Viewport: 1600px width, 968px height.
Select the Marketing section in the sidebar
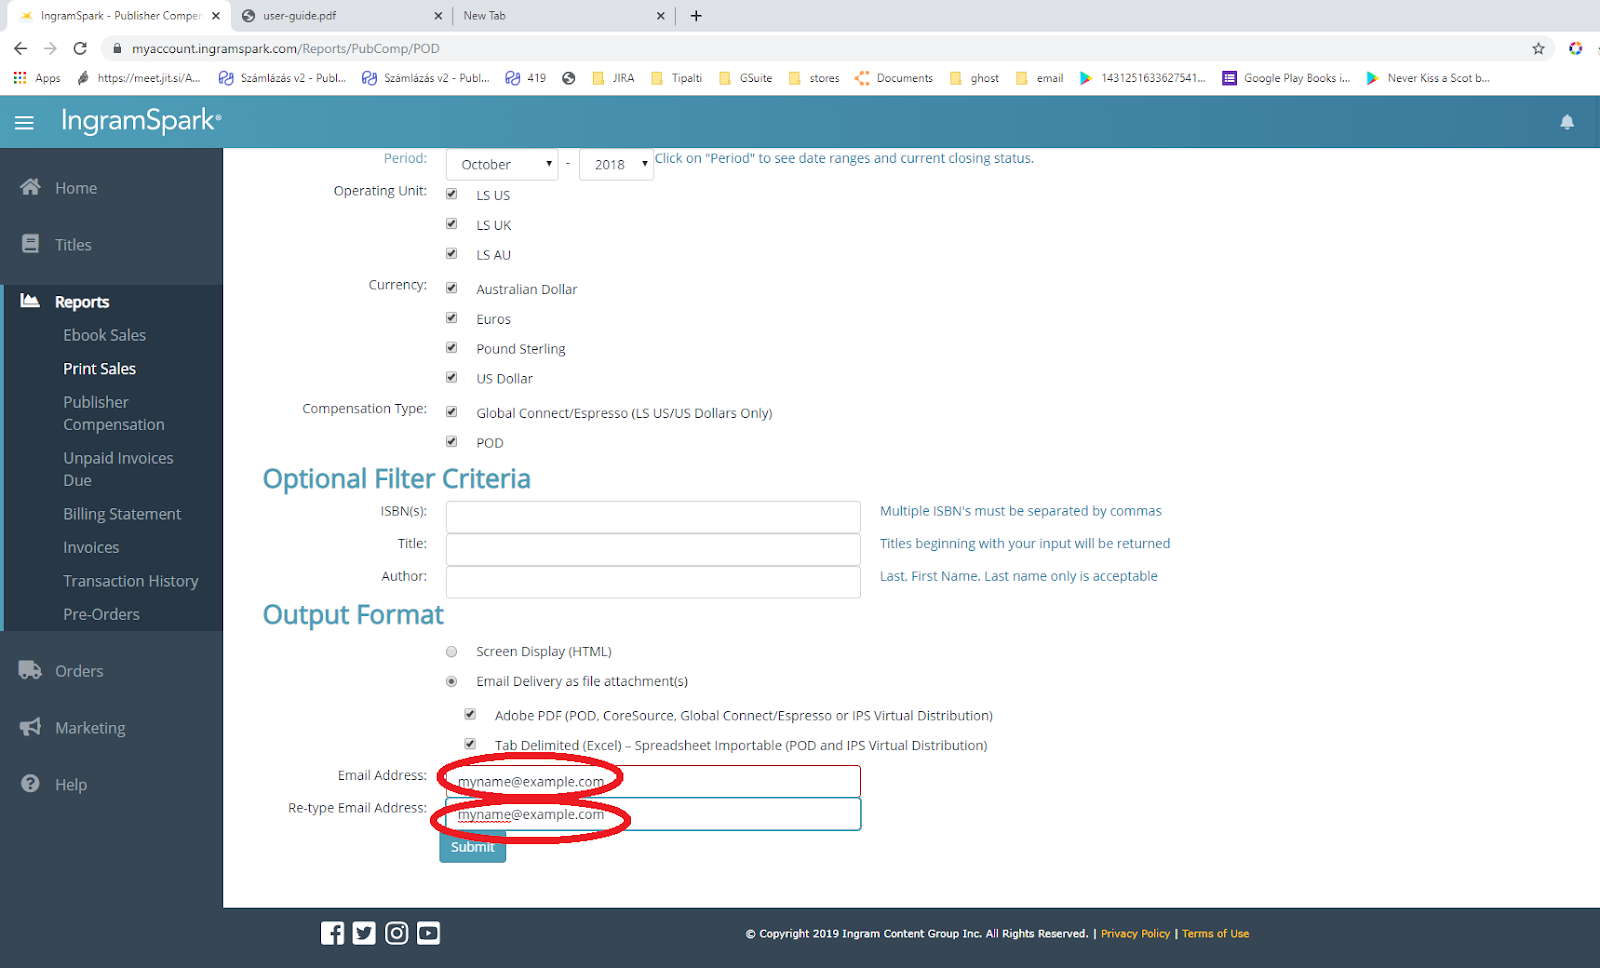tap(90, 727)
